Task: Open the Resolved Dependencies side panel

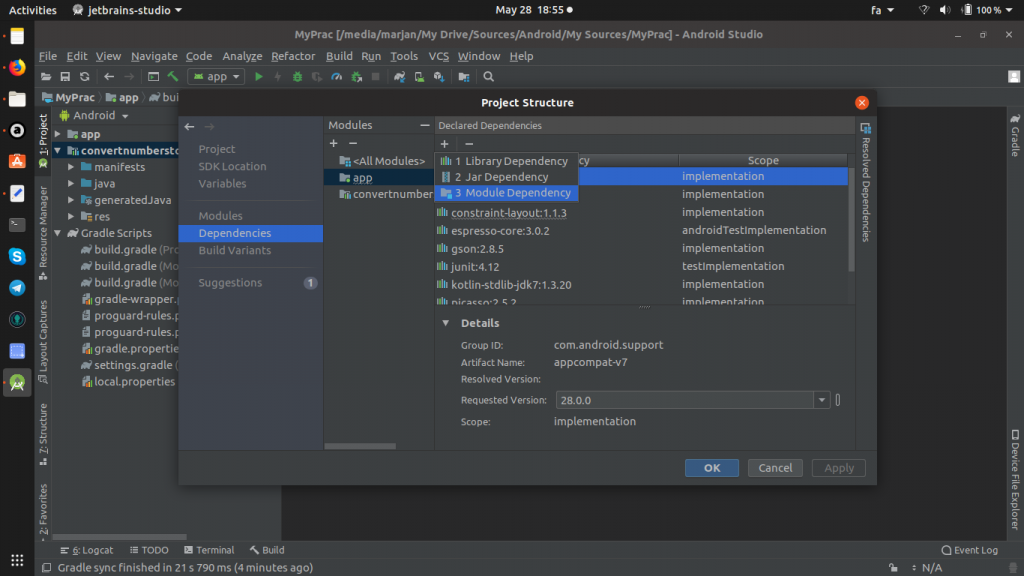Action: 865,184
